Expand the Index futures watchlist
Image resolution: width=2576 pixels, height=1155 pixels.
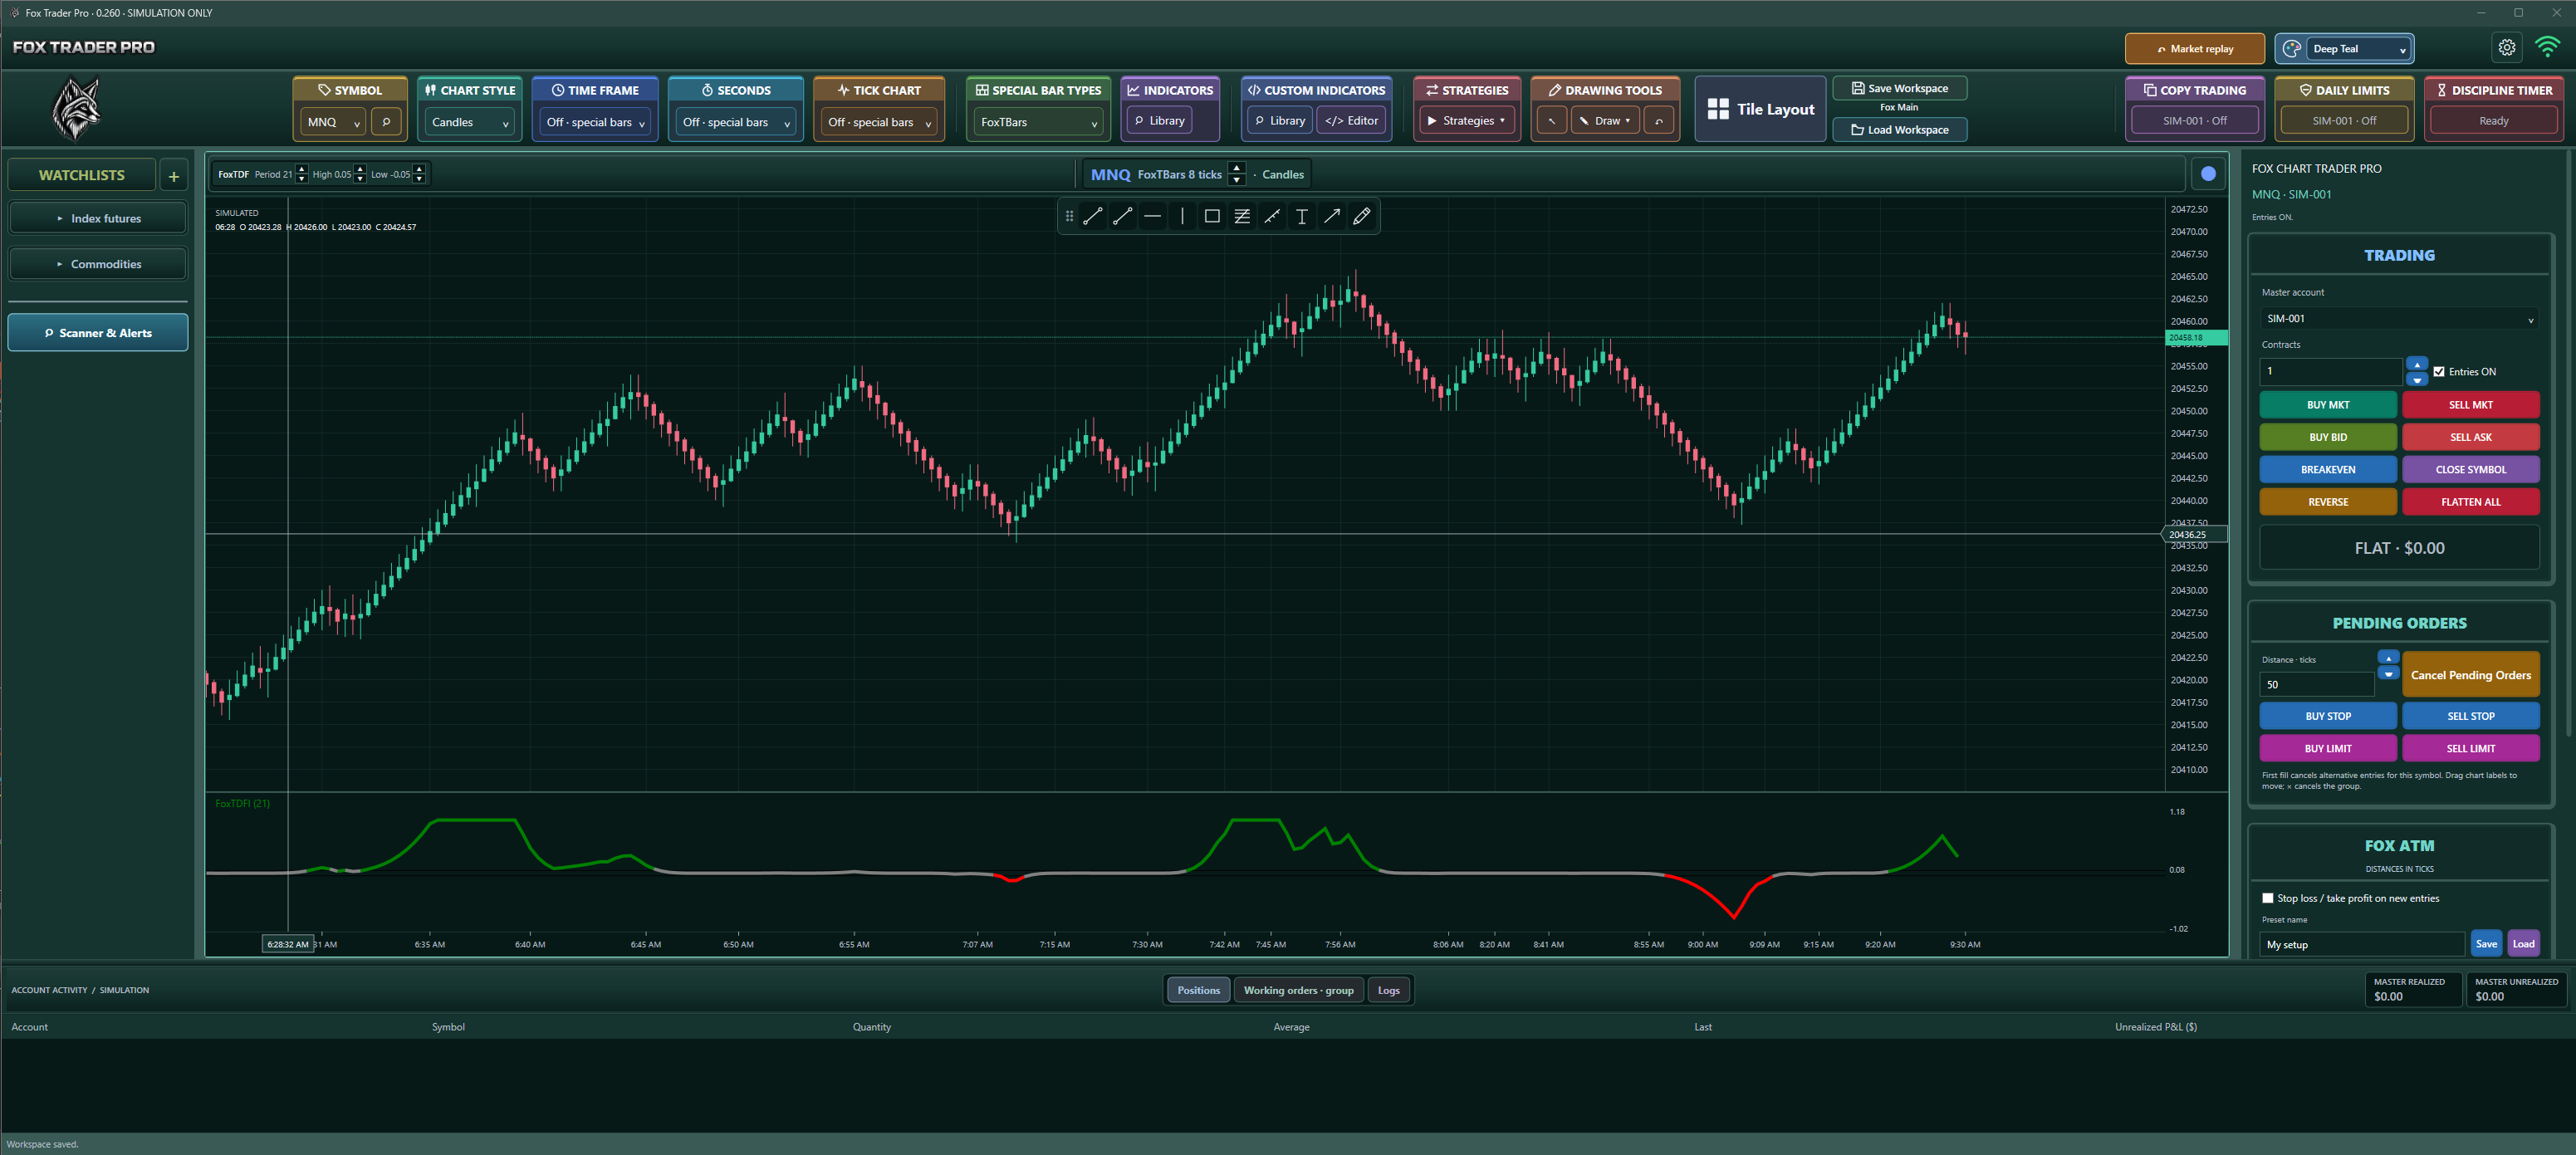pos(98,218)
